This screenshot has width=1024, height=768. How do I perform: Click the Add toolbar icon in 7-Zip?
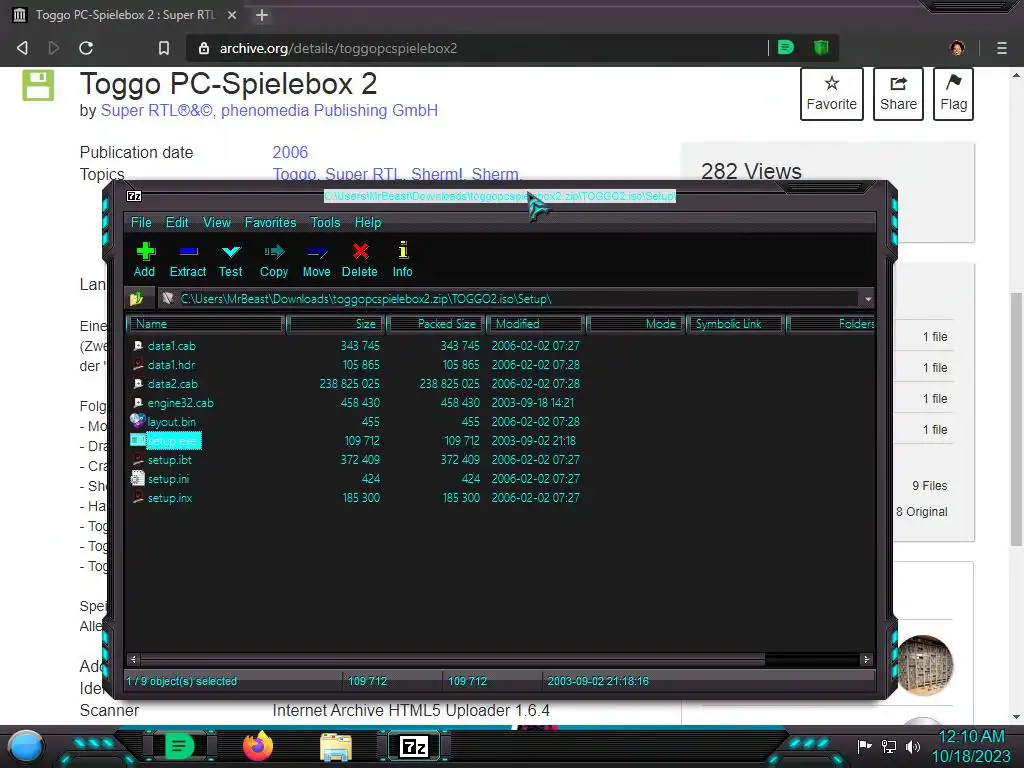(145, 252)
